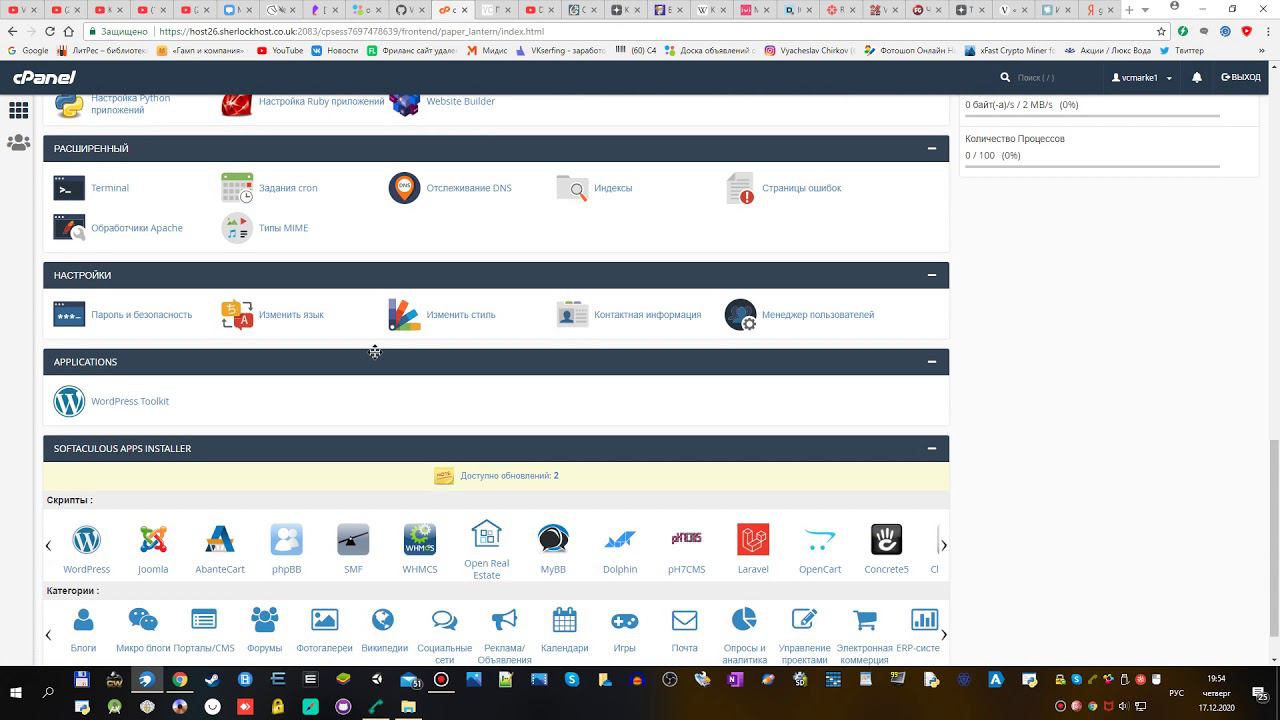Open the MIME types (Типы MIME) icon
This screenshot has height=720, width=1280.
(x=237, y=228)
